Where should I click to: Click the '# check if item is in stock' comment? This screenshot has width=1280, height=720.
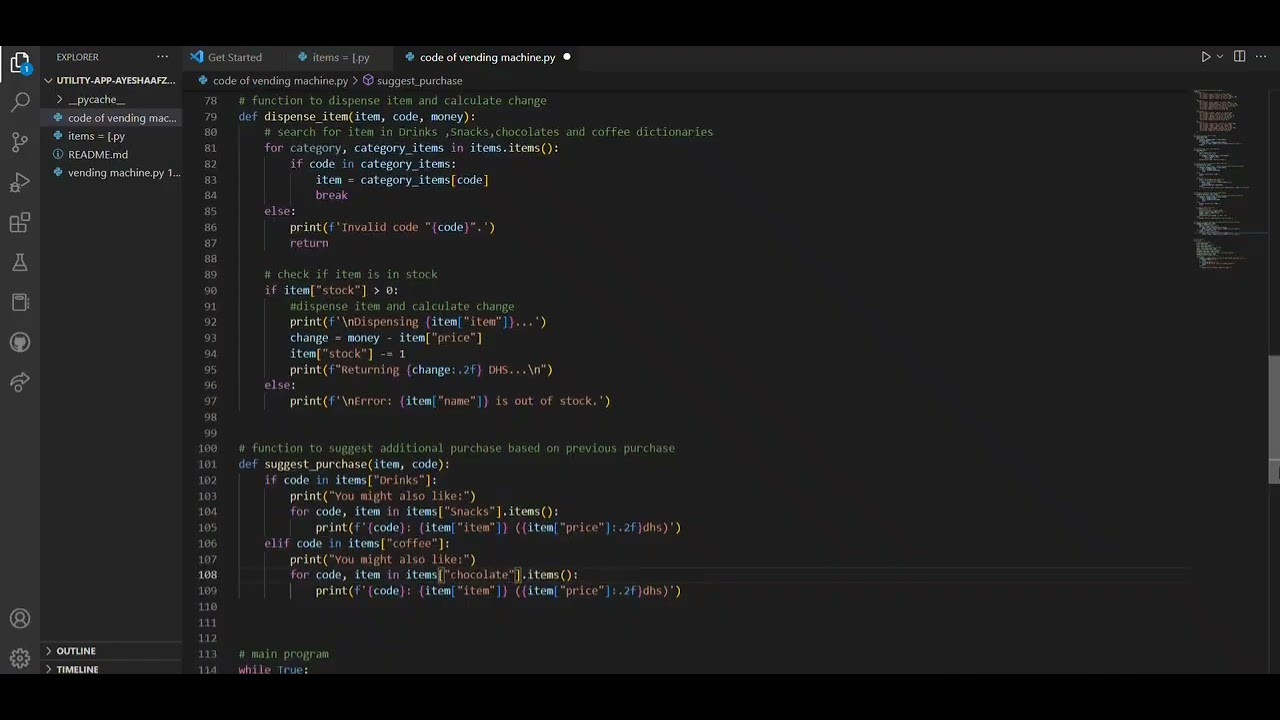(351, 274)
